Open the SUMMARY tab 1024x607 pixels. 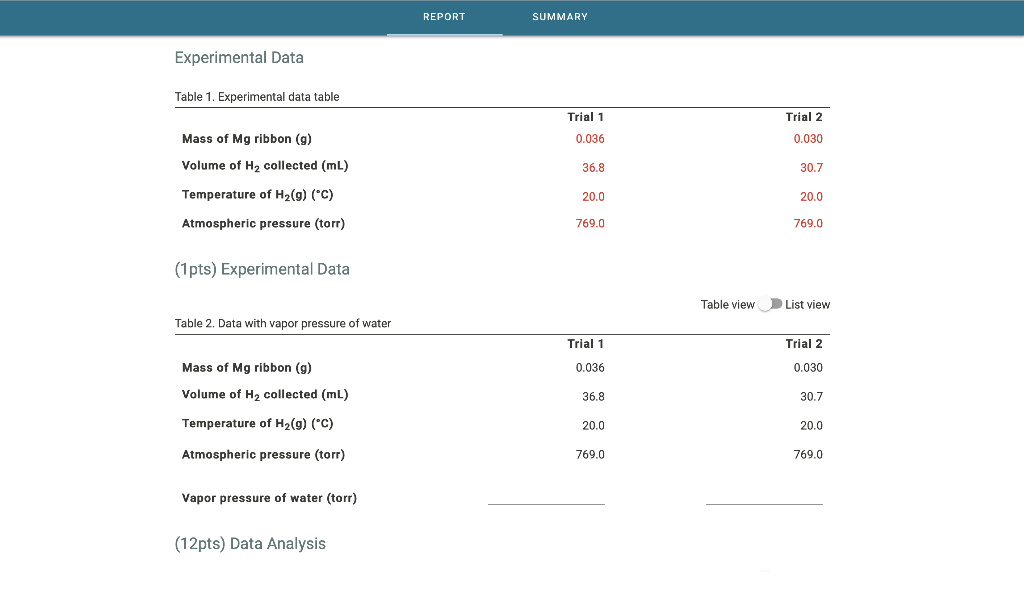(559, 17)
